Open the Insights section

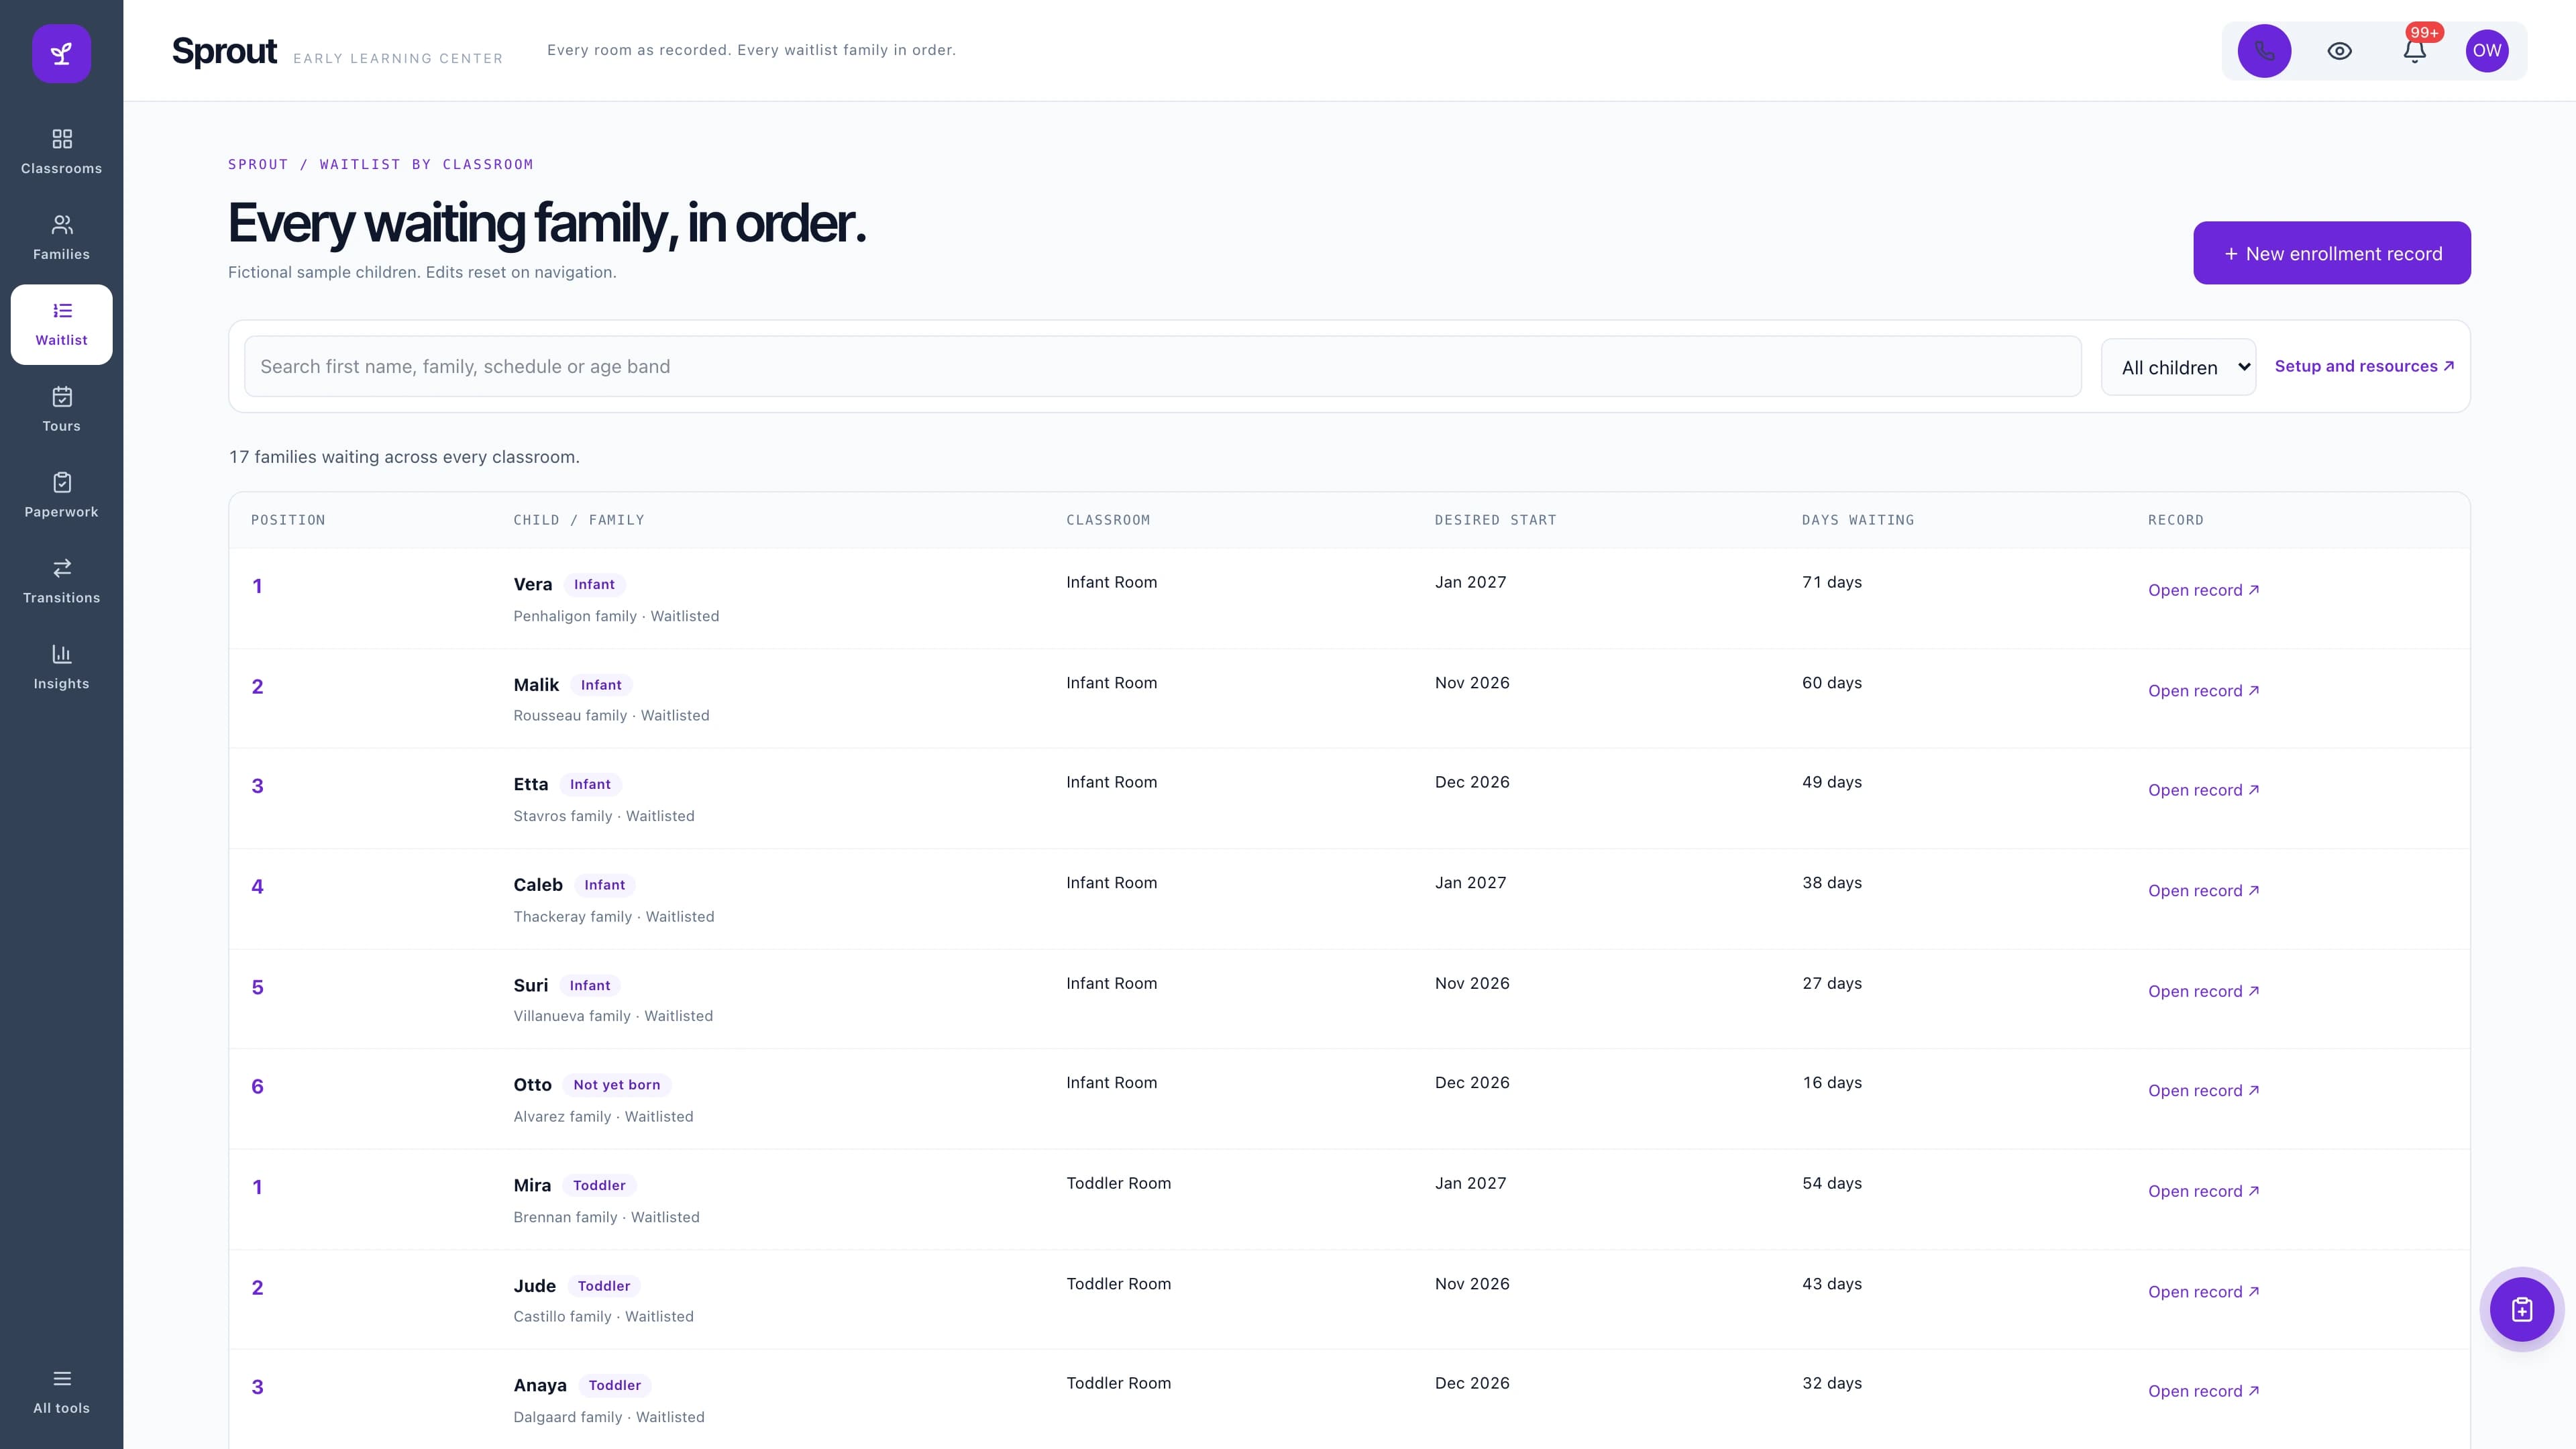click(x=61, y=668)
